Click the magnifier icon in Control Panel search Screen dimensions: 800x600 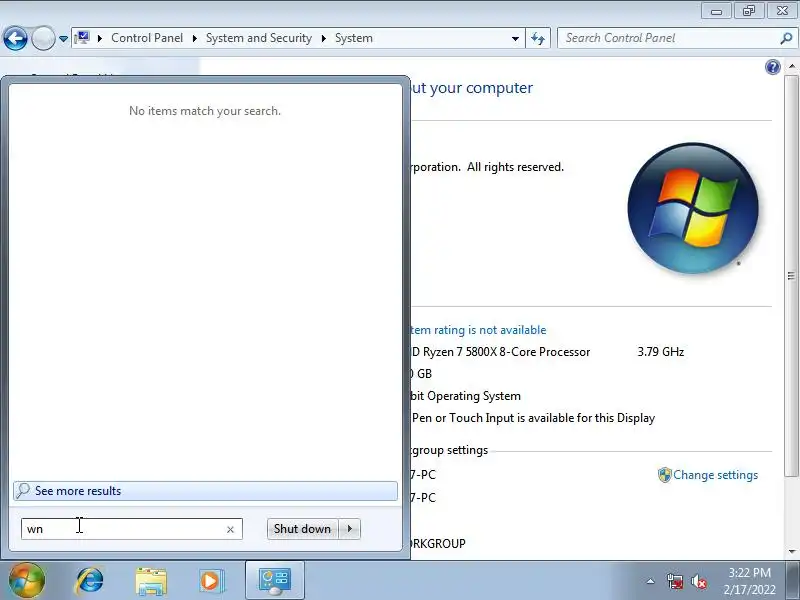tap(786, 38)
